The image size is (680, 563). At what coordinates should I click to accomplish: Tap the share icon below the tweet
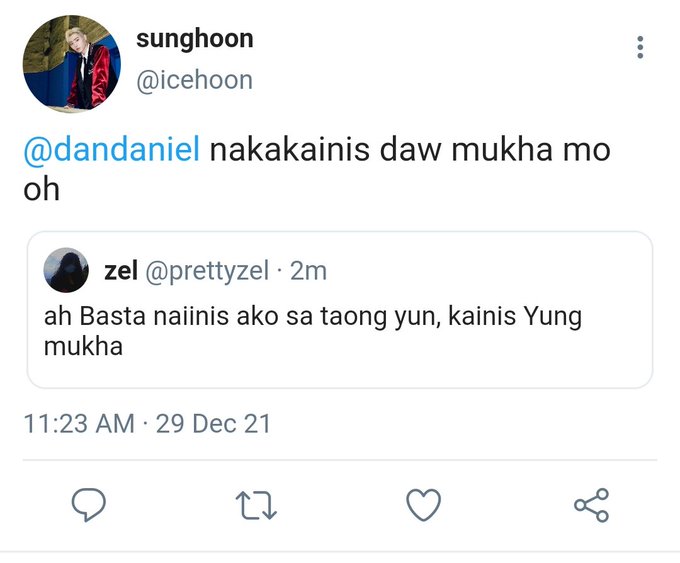point(591,505)
